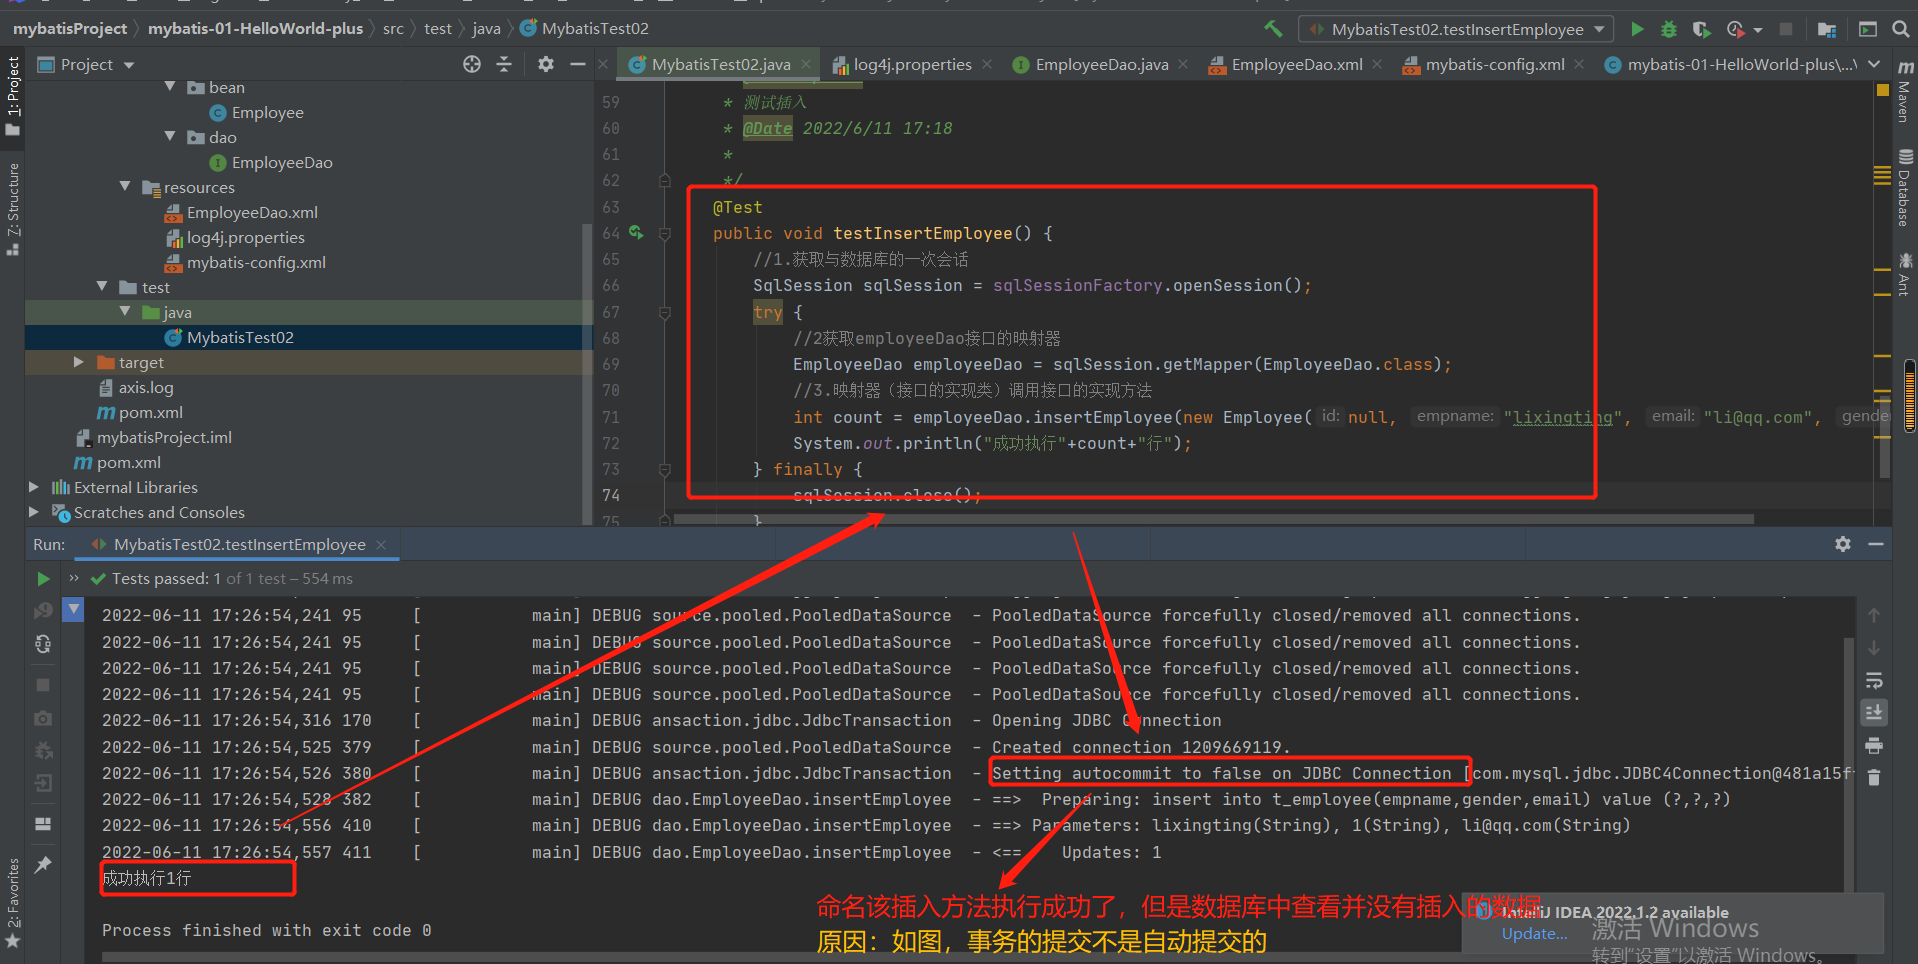The height and width of the screenshot is (964, 1918).
Task: Show hidden editor tabs chevron
Action: (x=1875, y=64)
